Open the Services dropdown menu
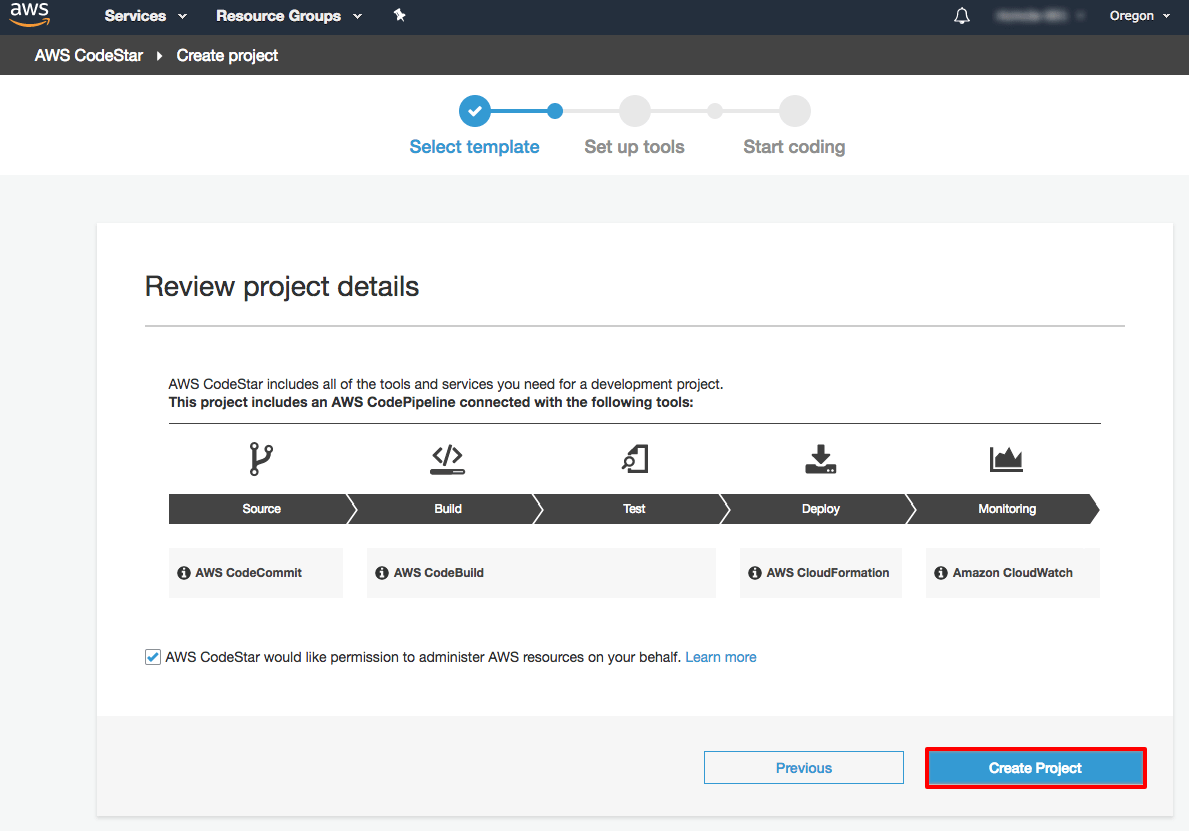Image resolution: width=1189 pixels, height=831 pixels. point(146,16)
